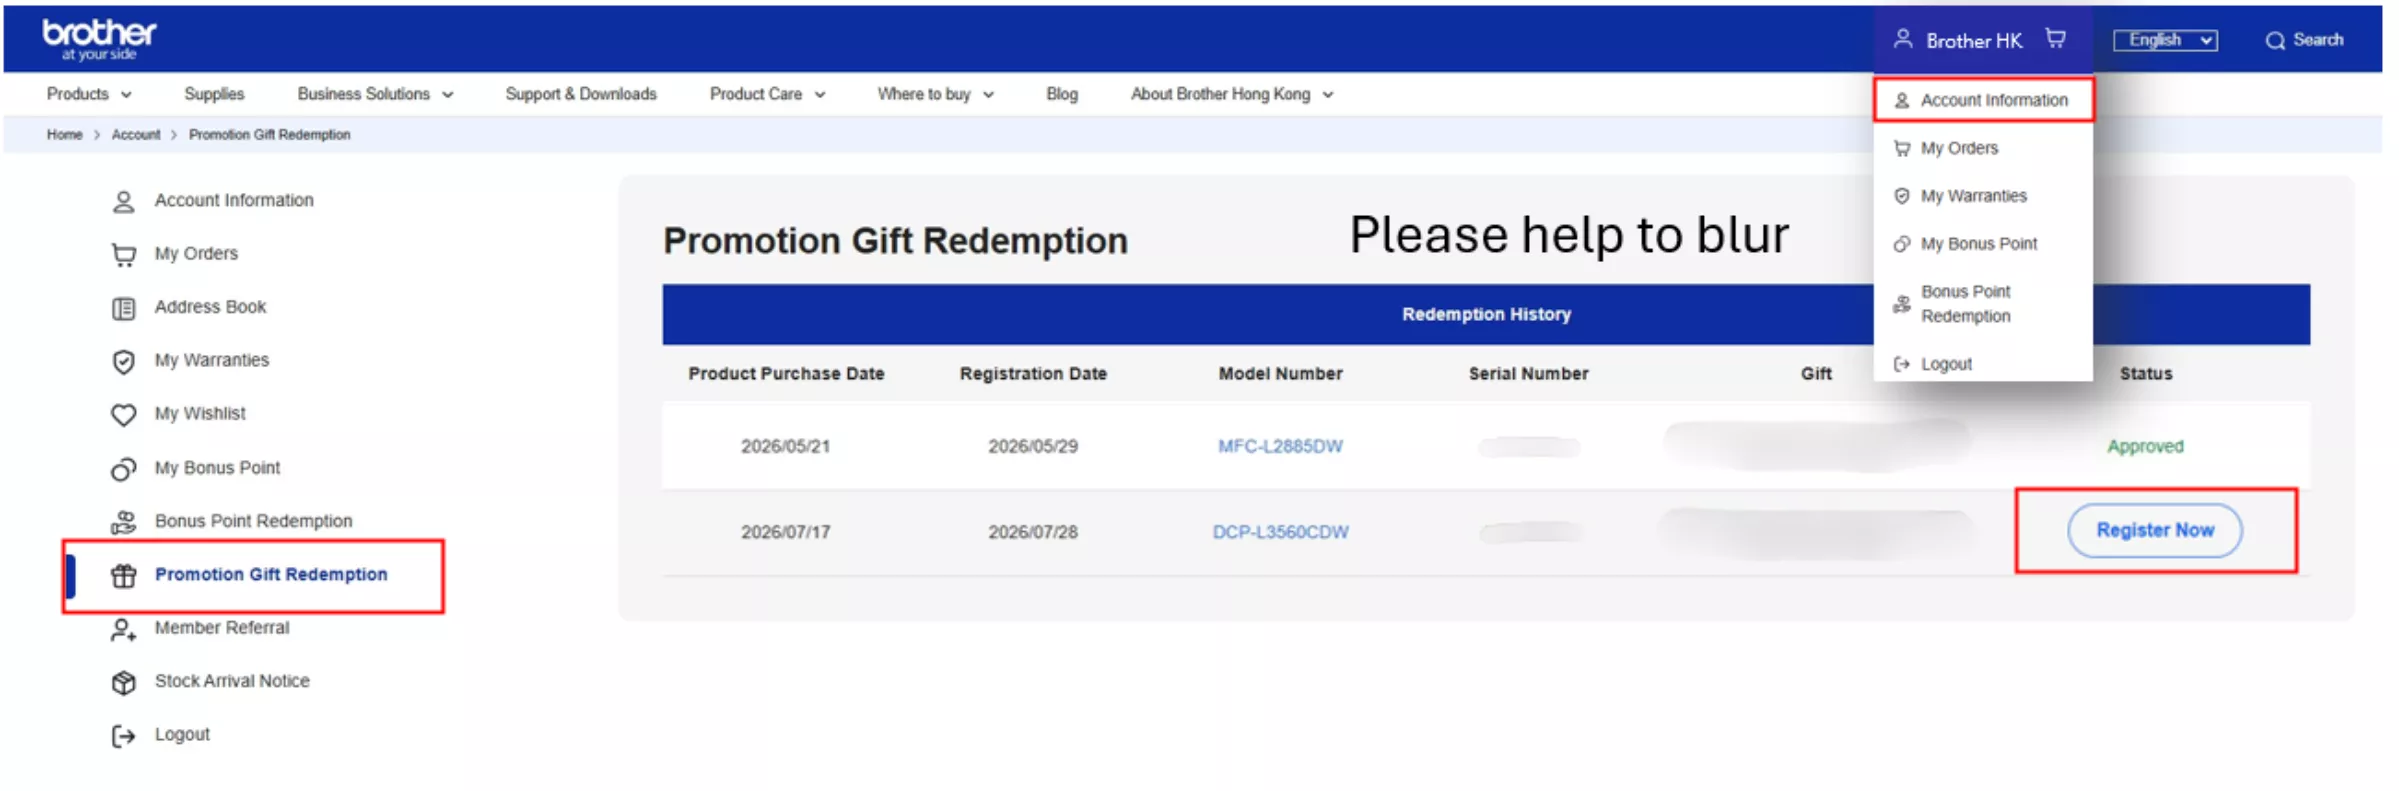Click the Promotion Gift Redemption gift icon
The image size is (2399, 791).
[x=123, y=575]
